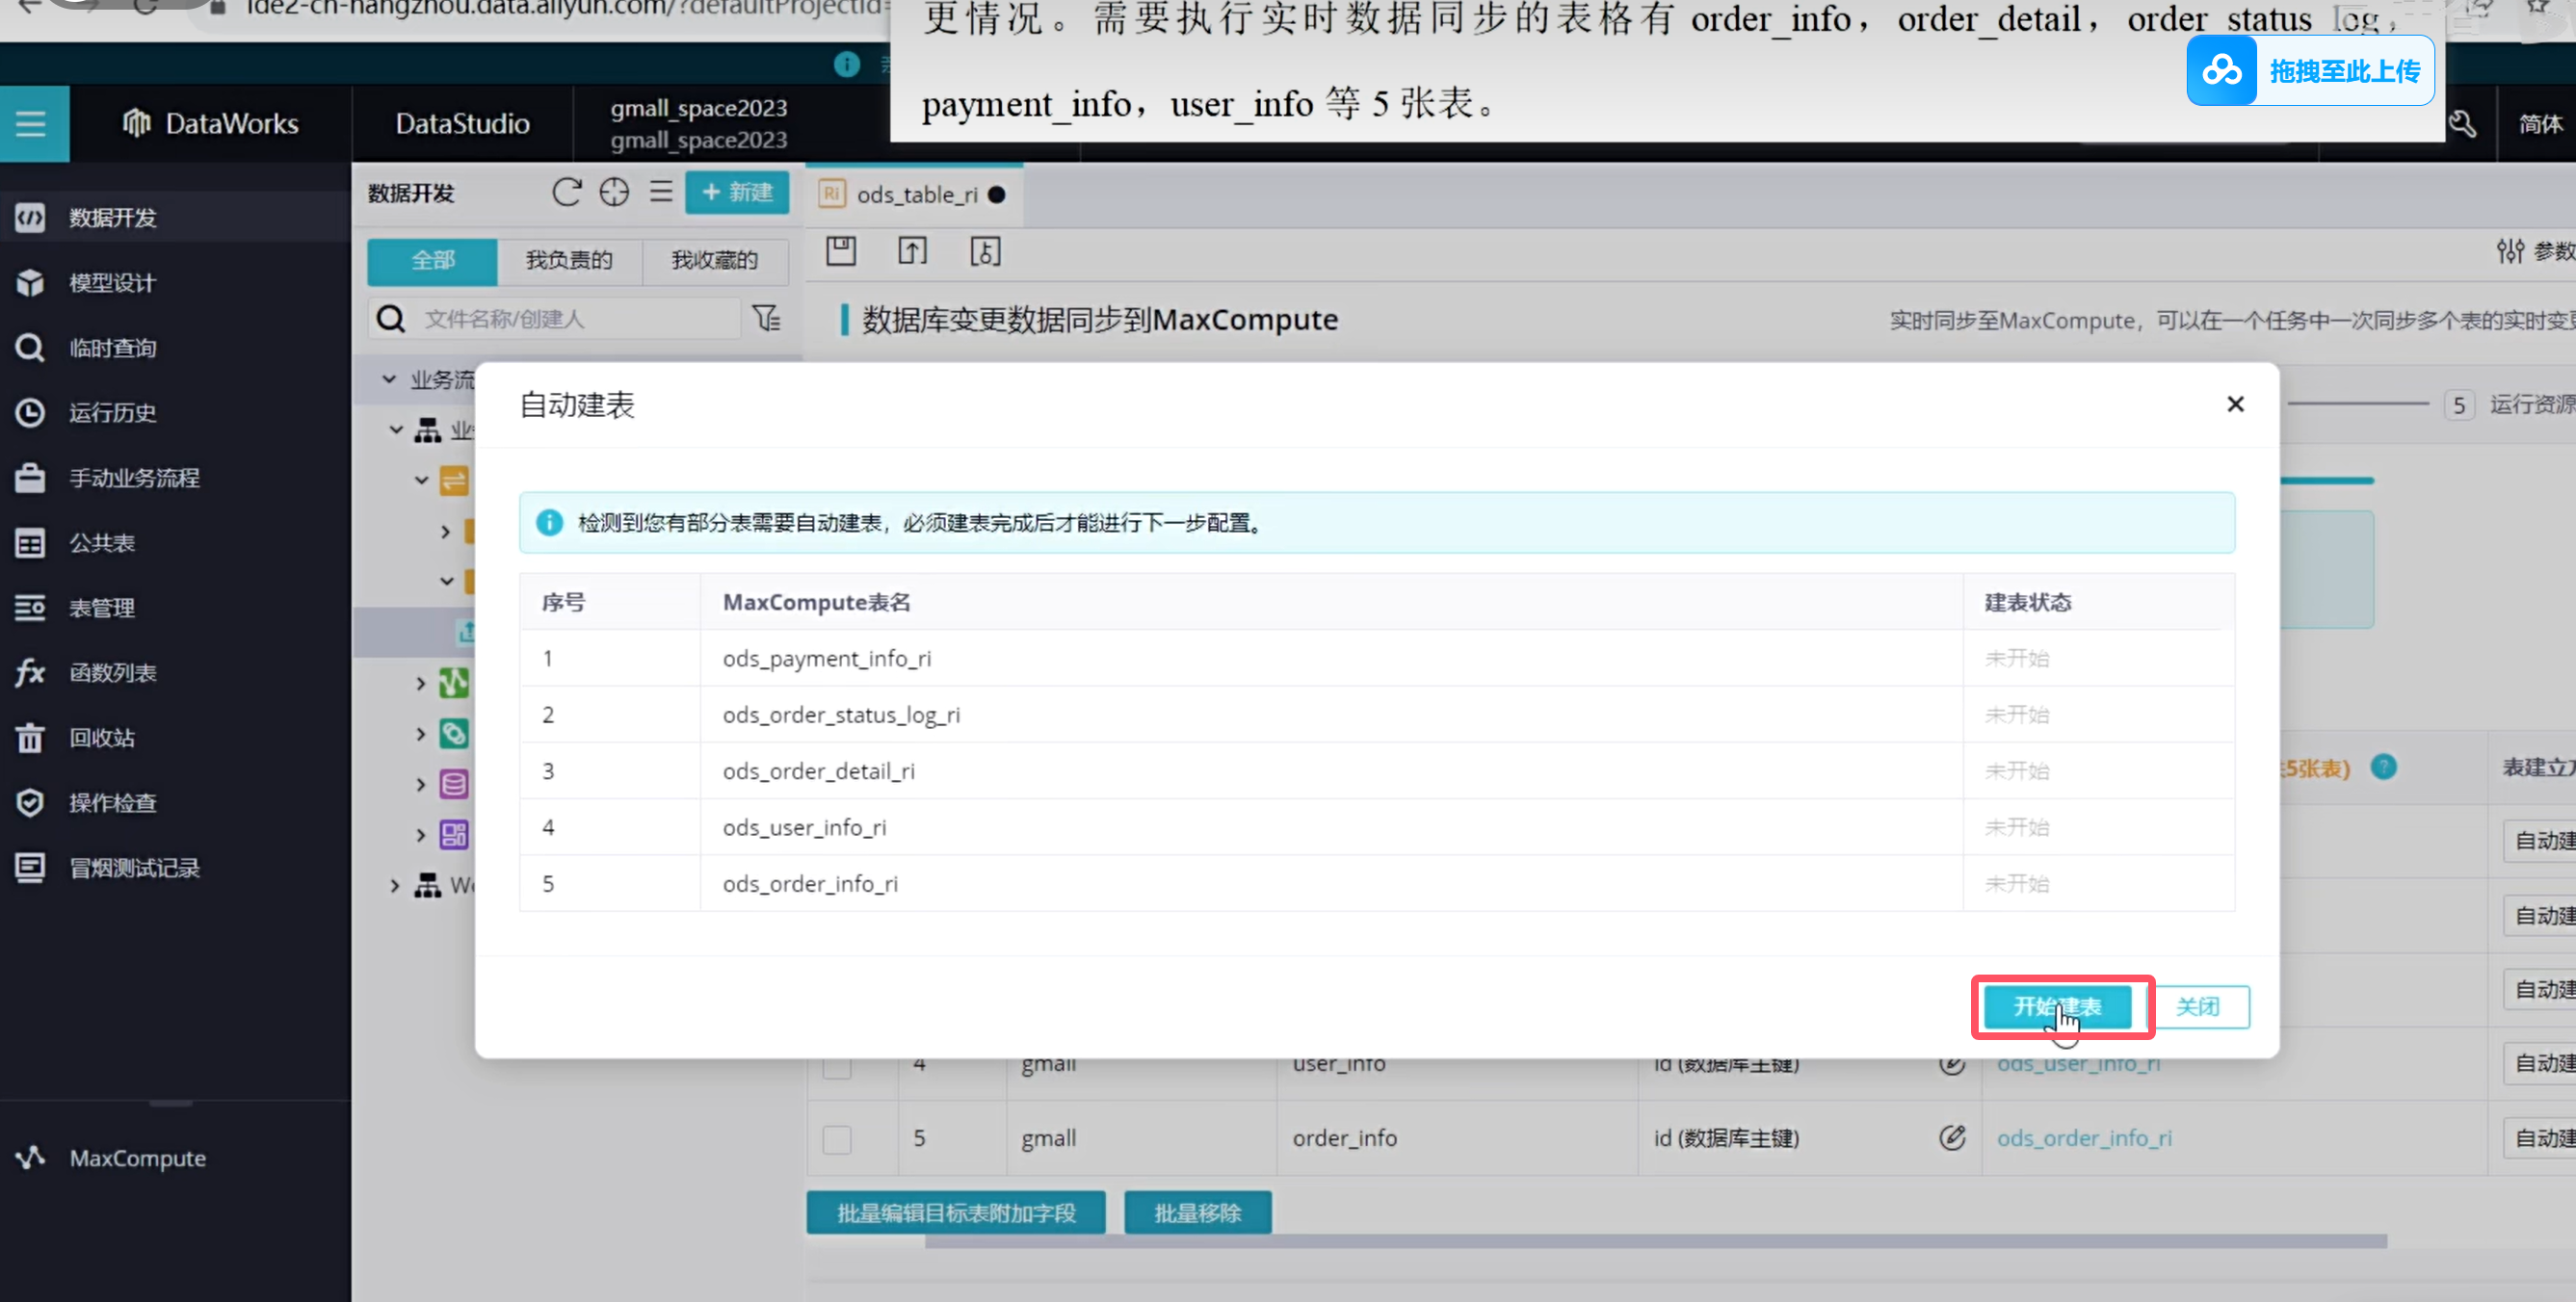The width and height of the screenshot is (2576, 1302).
Task: Click the 开始建表 button
Action: [2057, 1006]
